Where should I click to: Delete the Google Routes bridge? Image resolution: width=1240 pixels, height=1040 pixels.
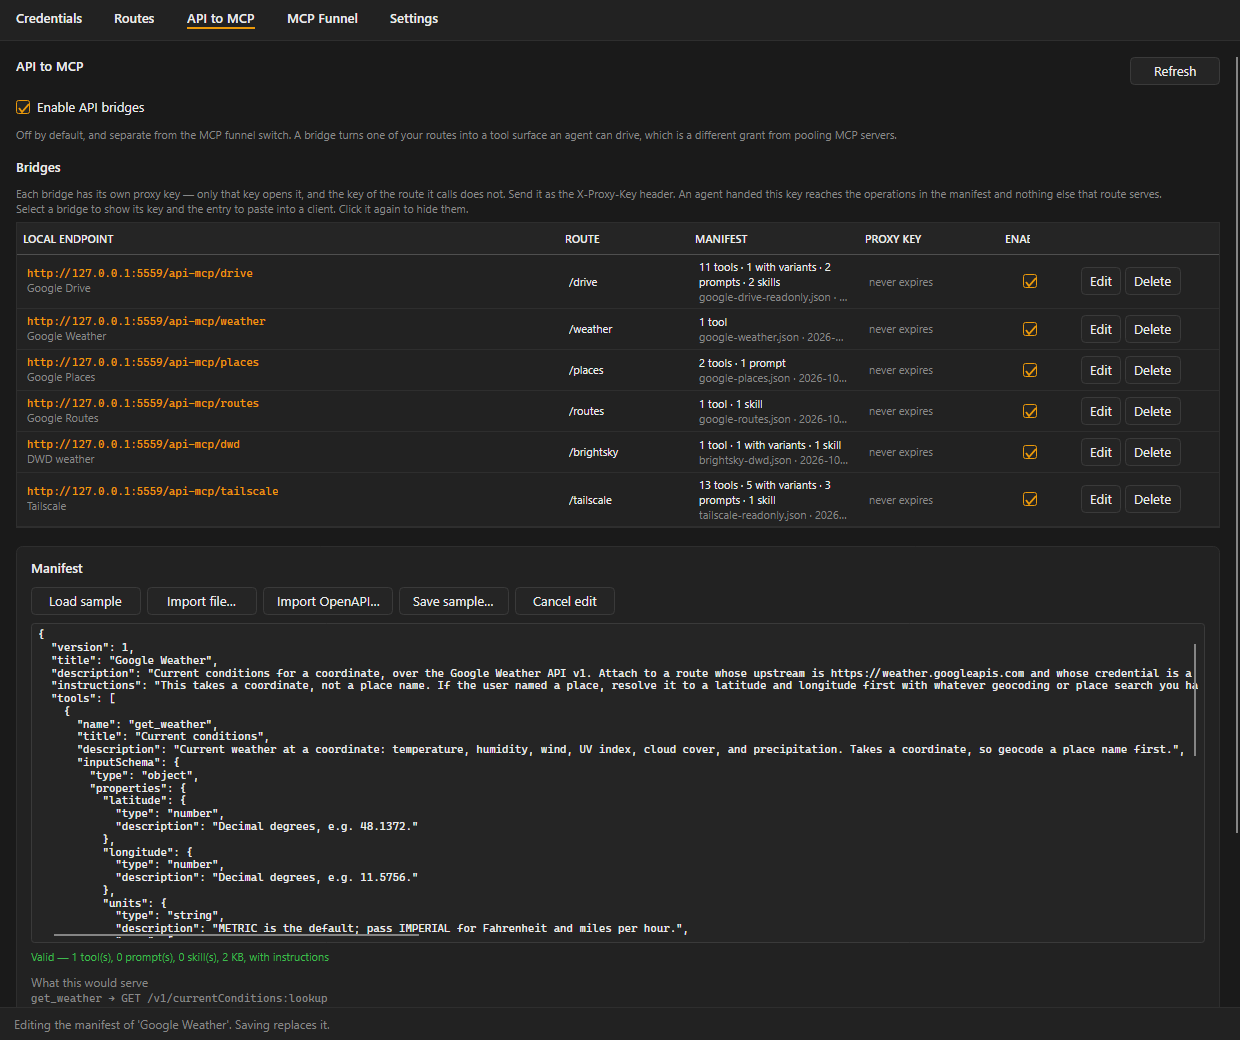(x=1152, y=411)
